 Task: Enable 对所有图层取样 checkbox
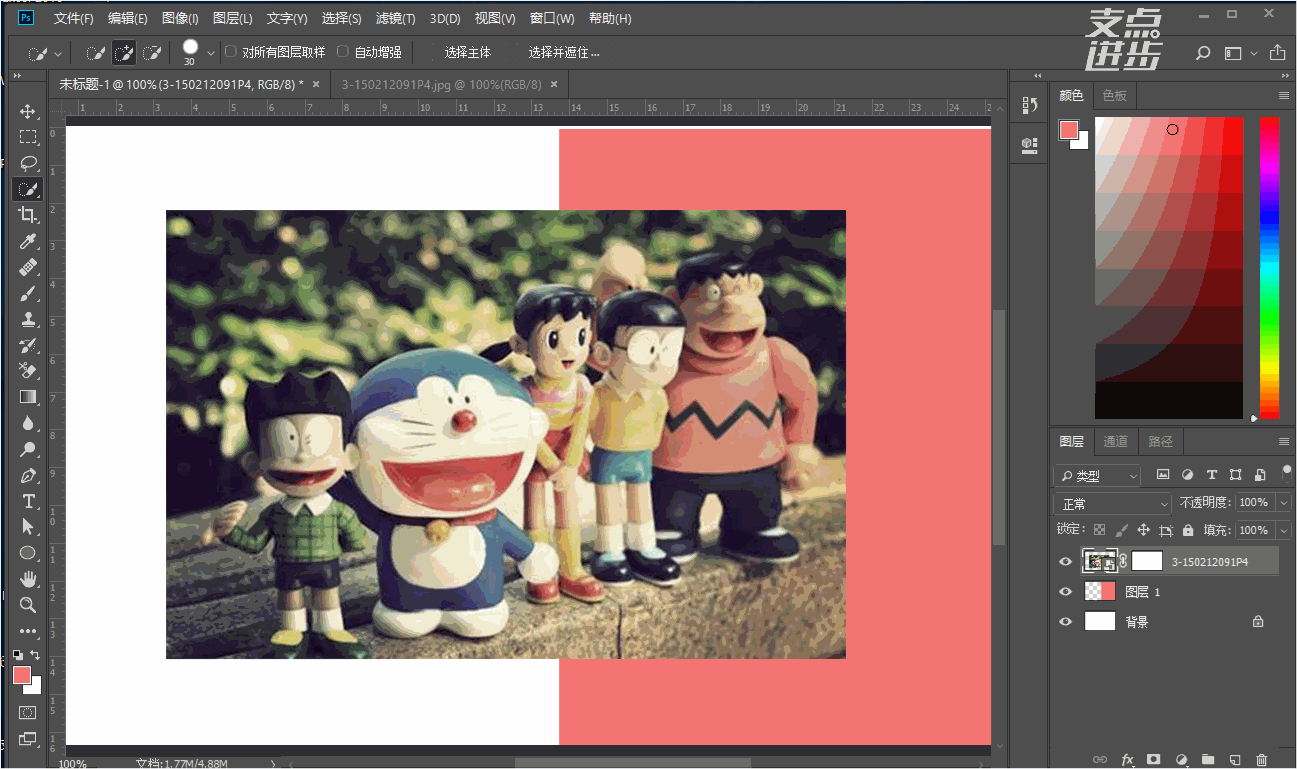(231, 51)
